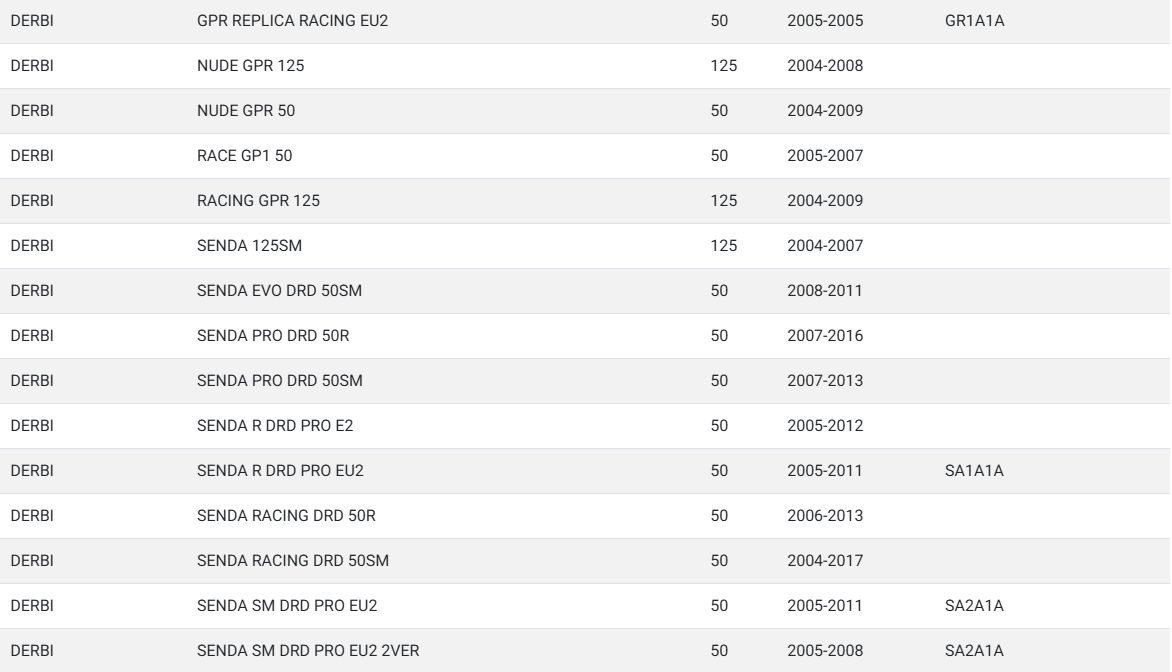Image resolution: width=1172 pixels, height=672 pixels.
Task: Select the NUDE GPR 125 model name
Action: click(250, 66)
